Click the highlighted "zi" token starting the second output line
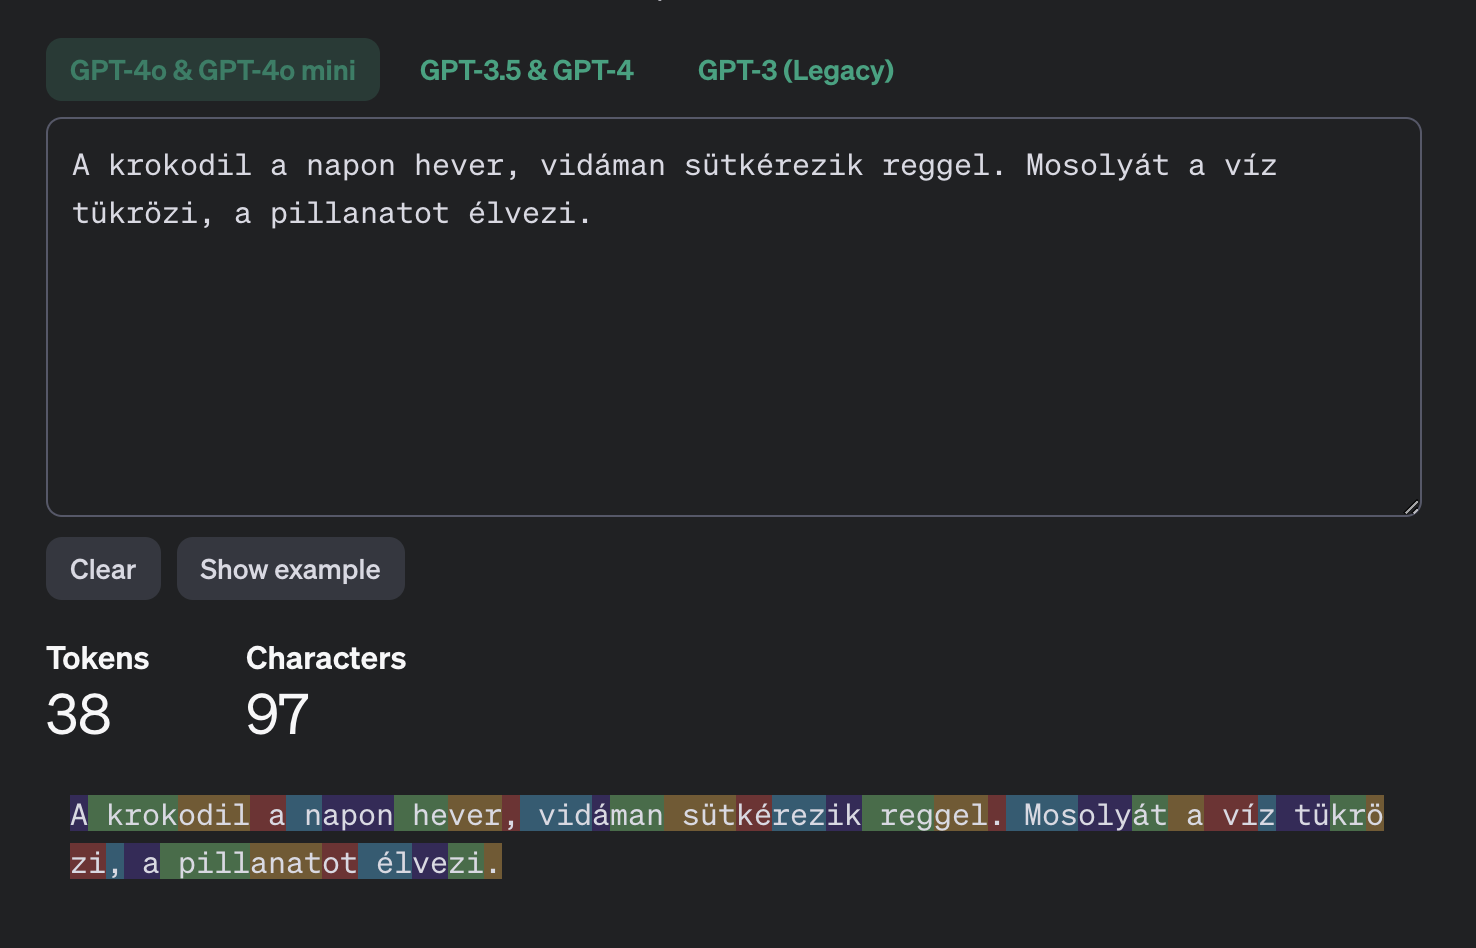The width and height of the screenshot is (1476, 948). click(x=87, y=863)
